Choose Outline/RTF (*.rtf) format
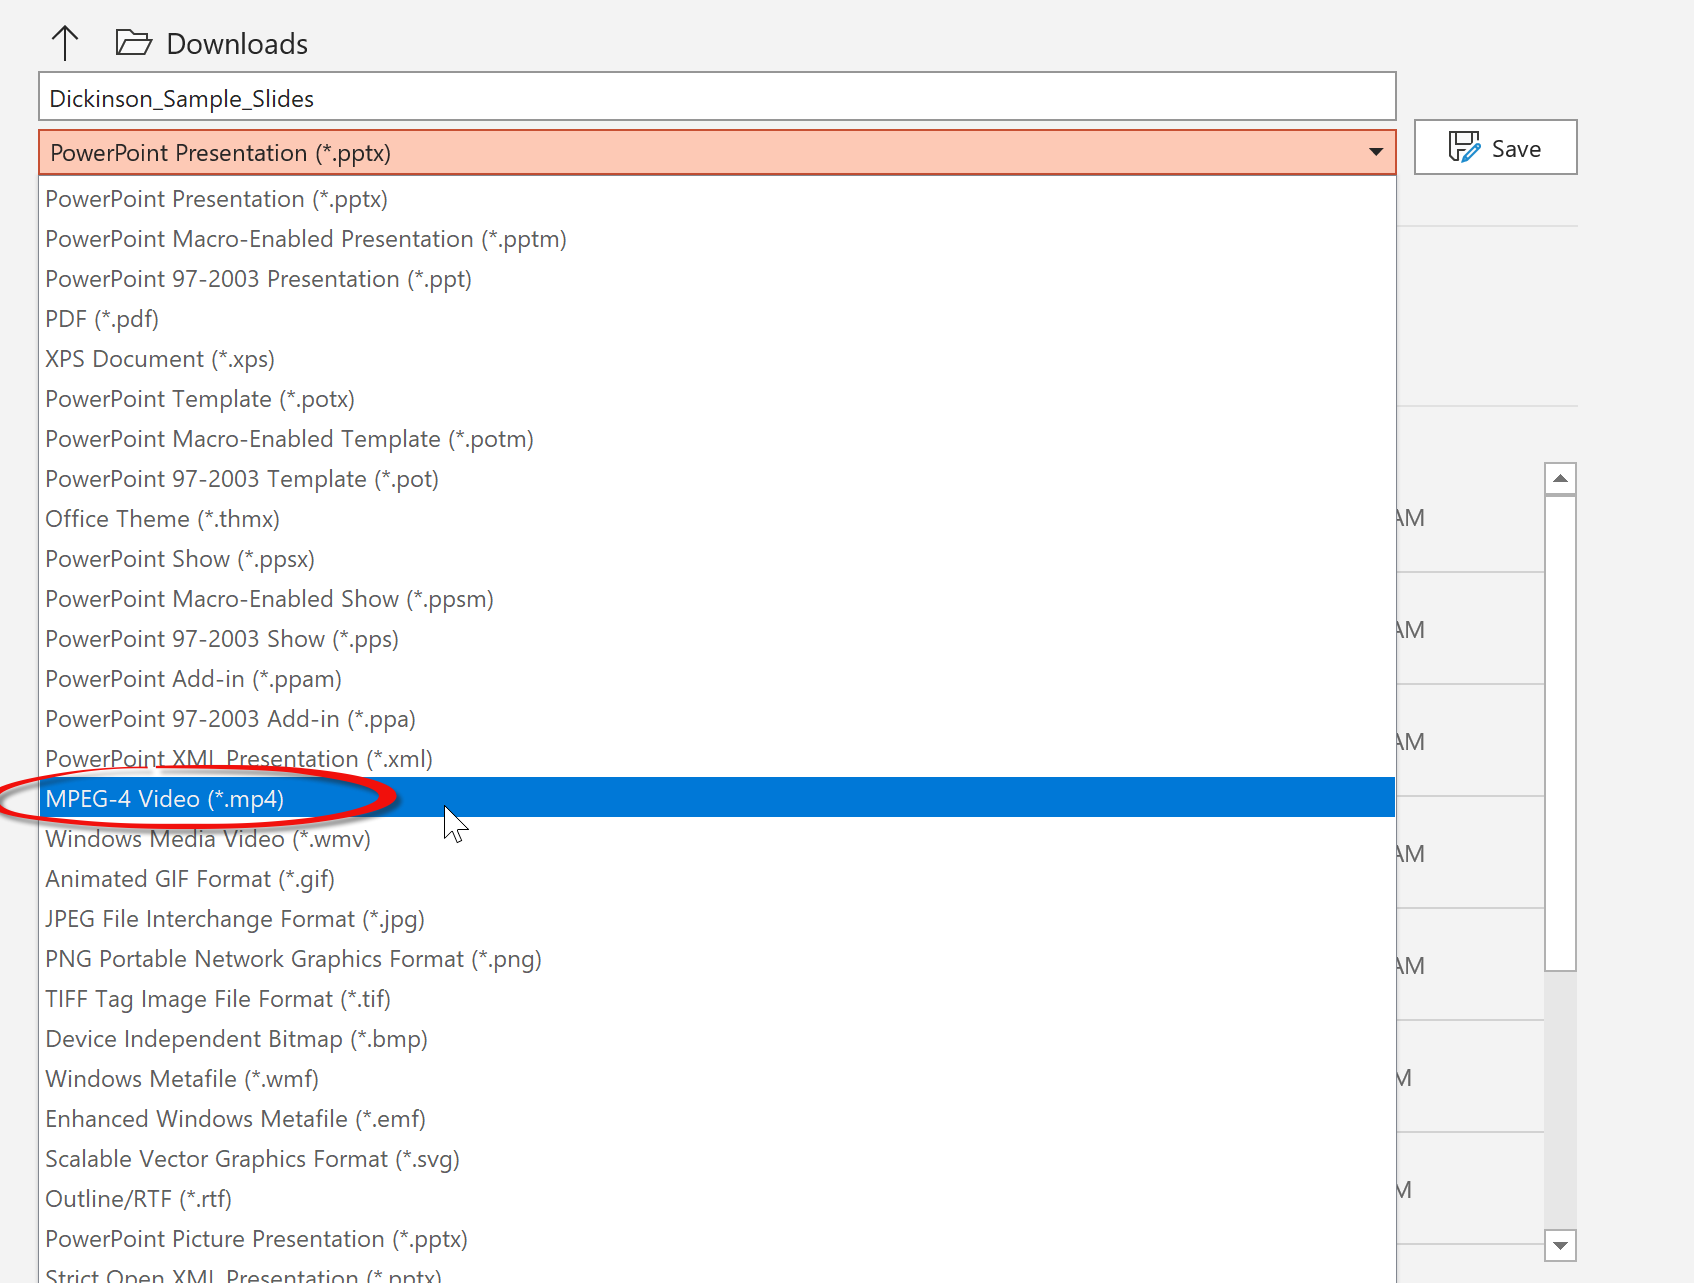1694x1283 pixels. [x=717, y=1199]
